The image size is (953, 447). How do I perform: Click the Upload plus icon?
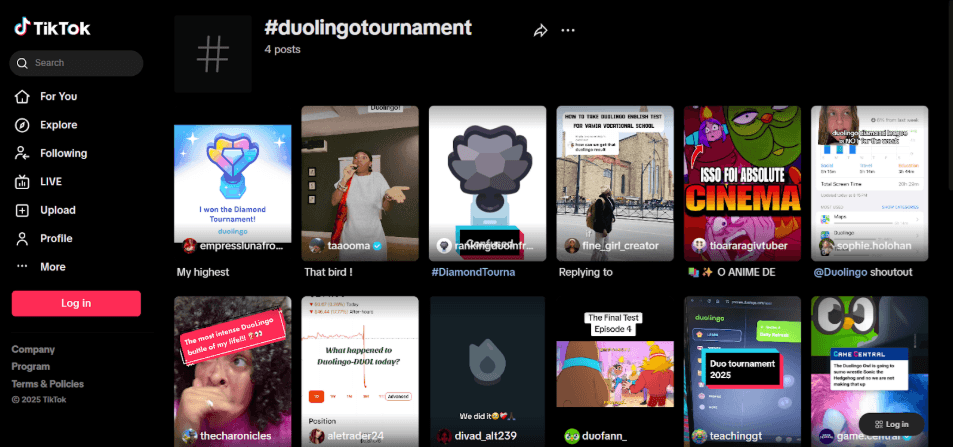pos(22,210)
